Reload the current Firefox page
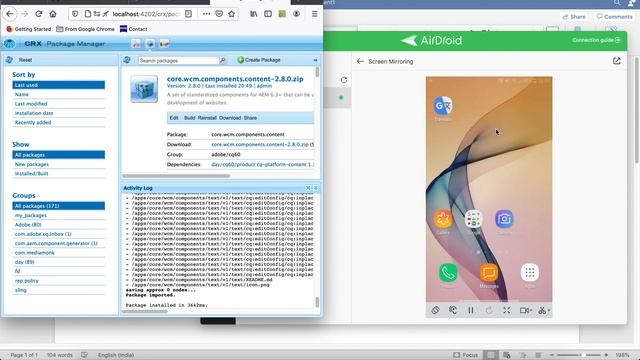 [x=39, y=14]
